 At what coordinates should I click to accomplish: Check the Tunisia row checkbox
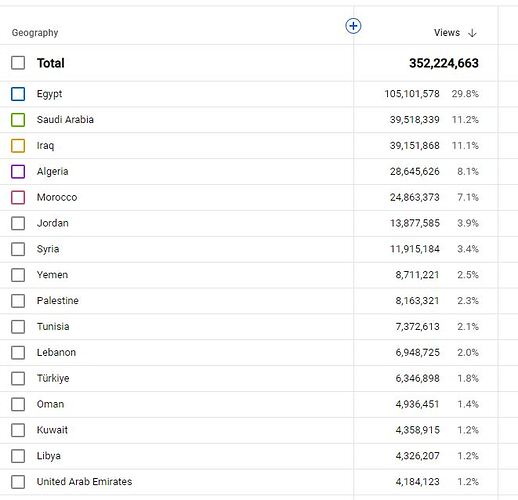(18, 327)
